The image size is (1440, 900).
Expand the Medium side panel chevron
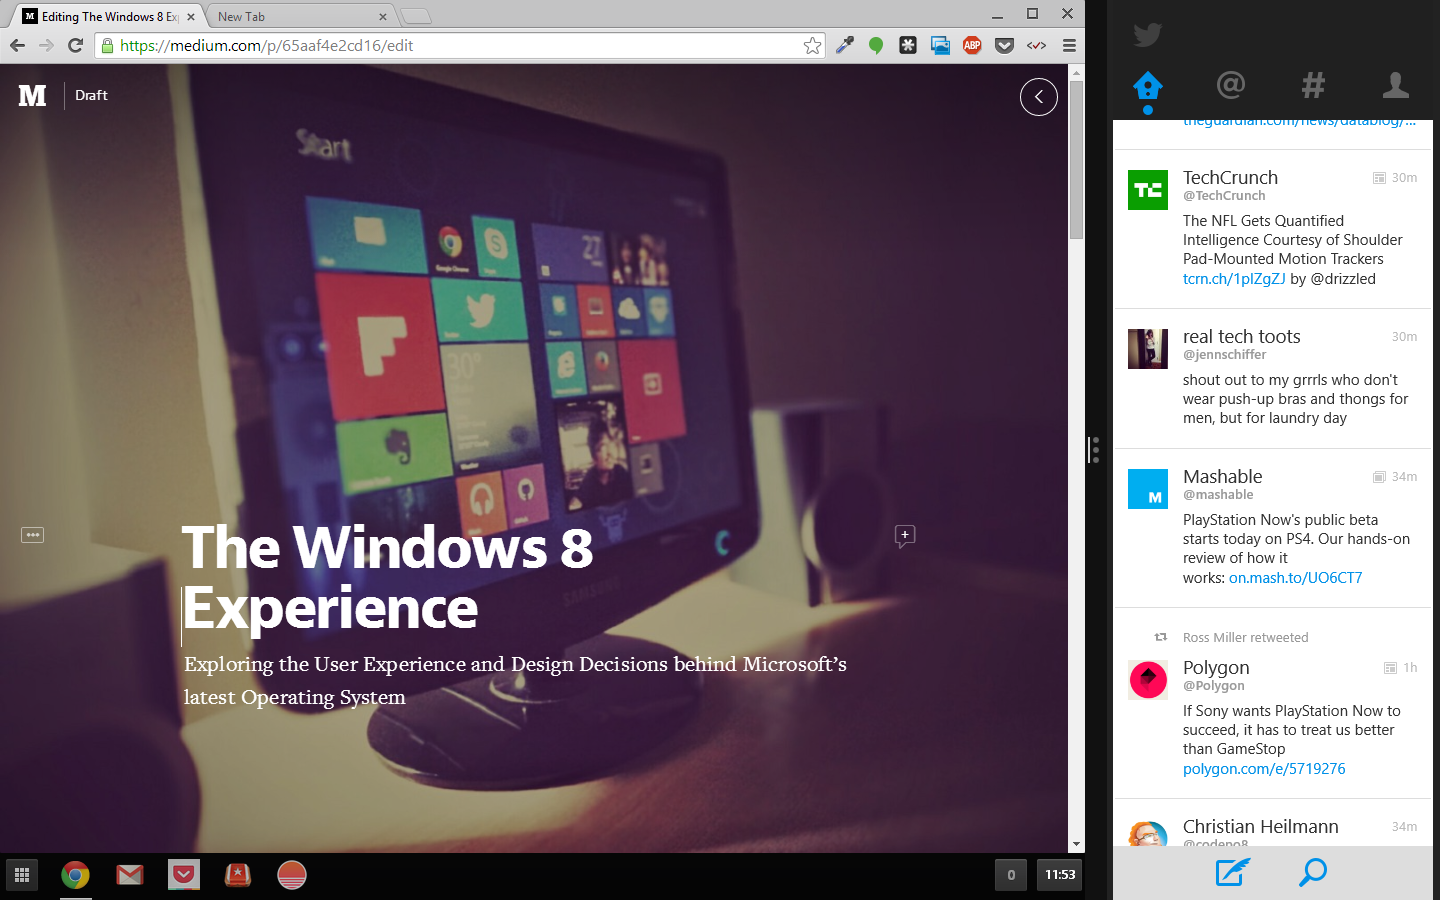point(1039,97)
